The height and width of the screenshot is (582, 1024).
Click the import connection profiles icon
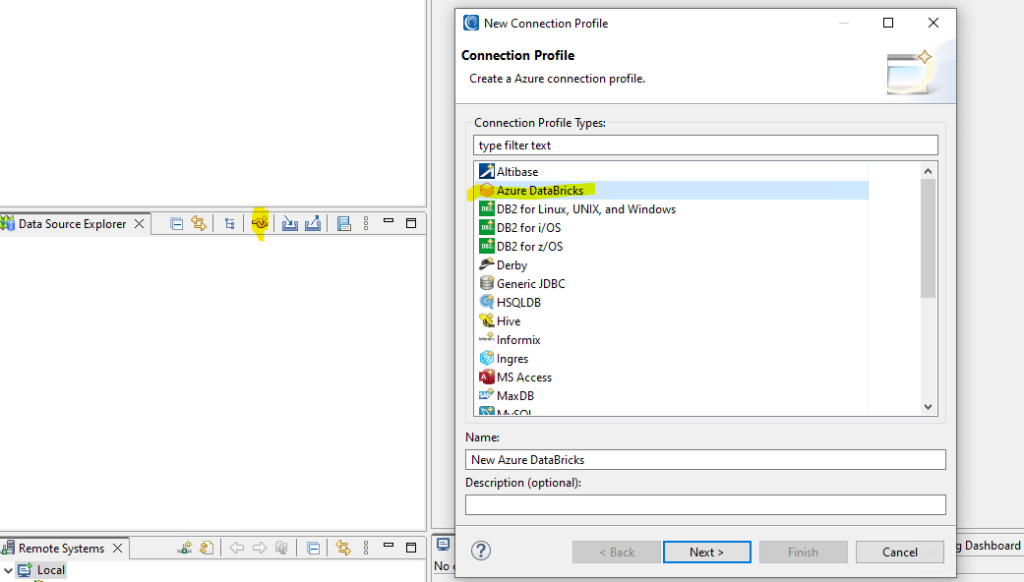[x=290, y=224]
